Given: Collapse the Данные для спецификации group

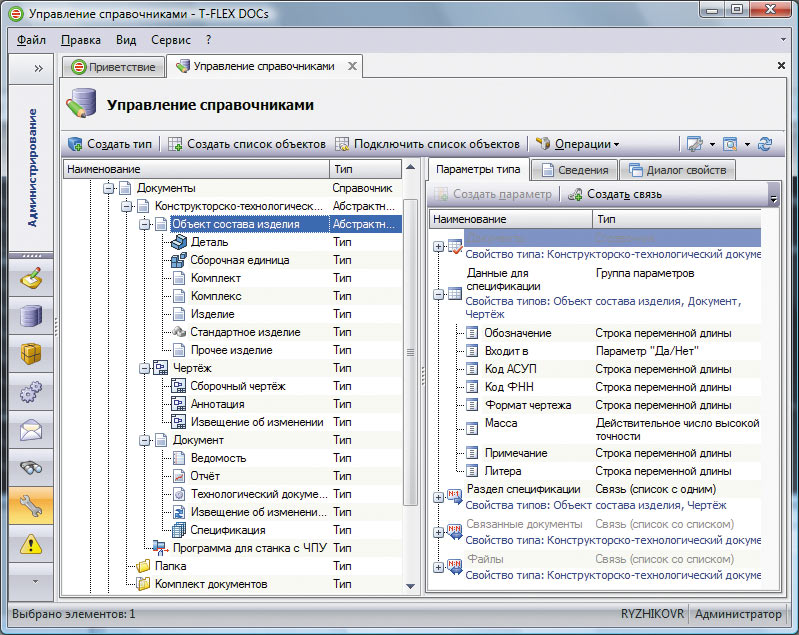Looking at the screenshot, I should [438, 294].
